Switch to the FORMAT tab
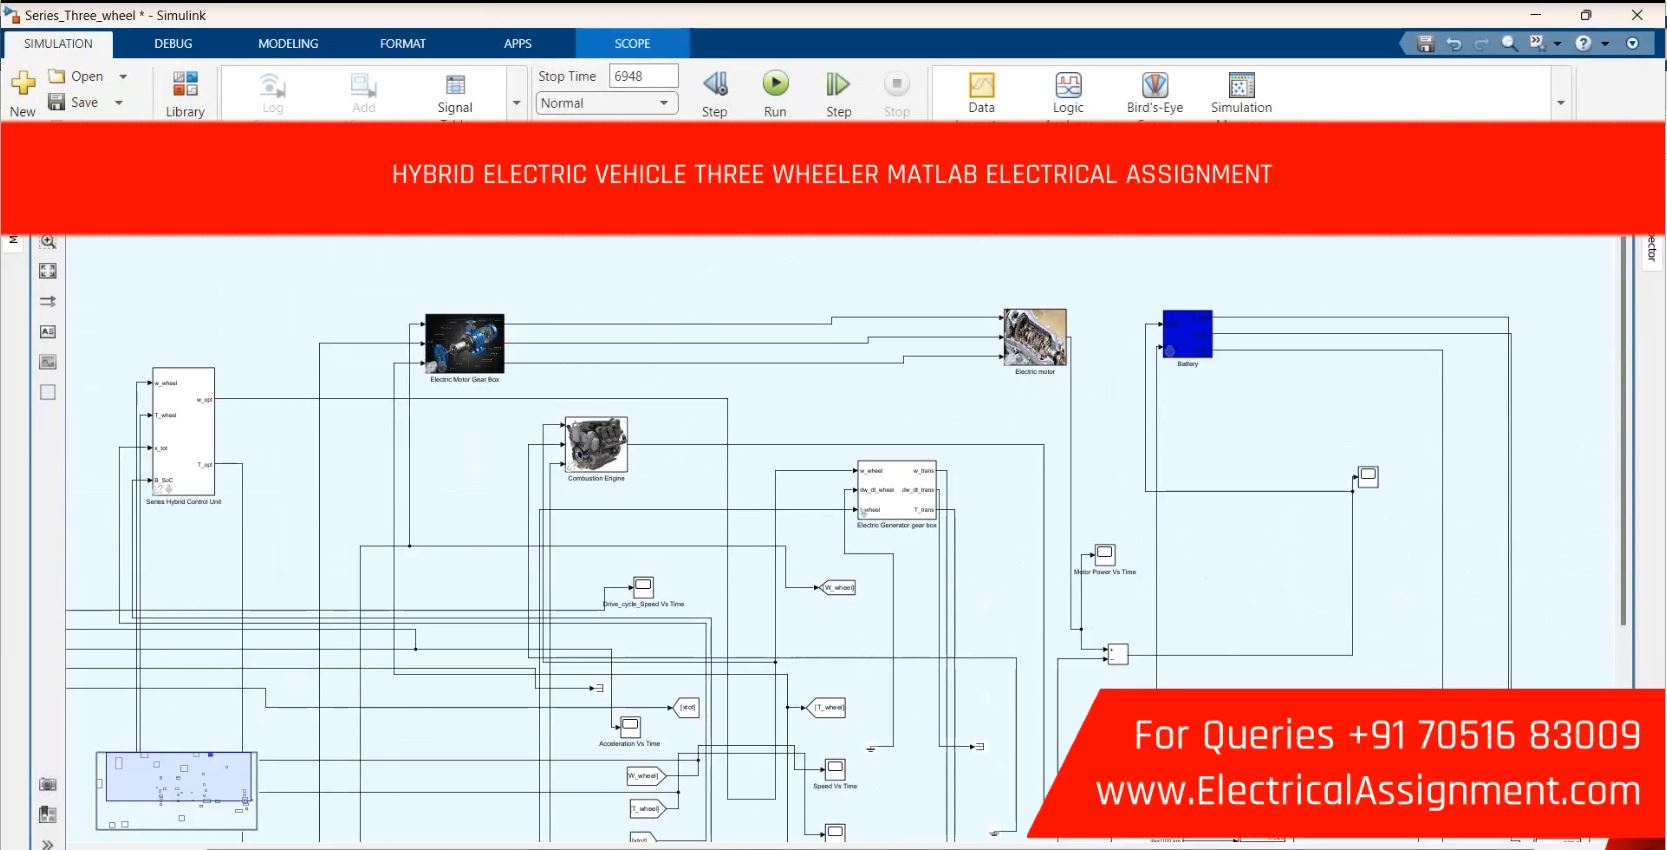The height and width of the screenshot is (850, 1667). [403, 43]
